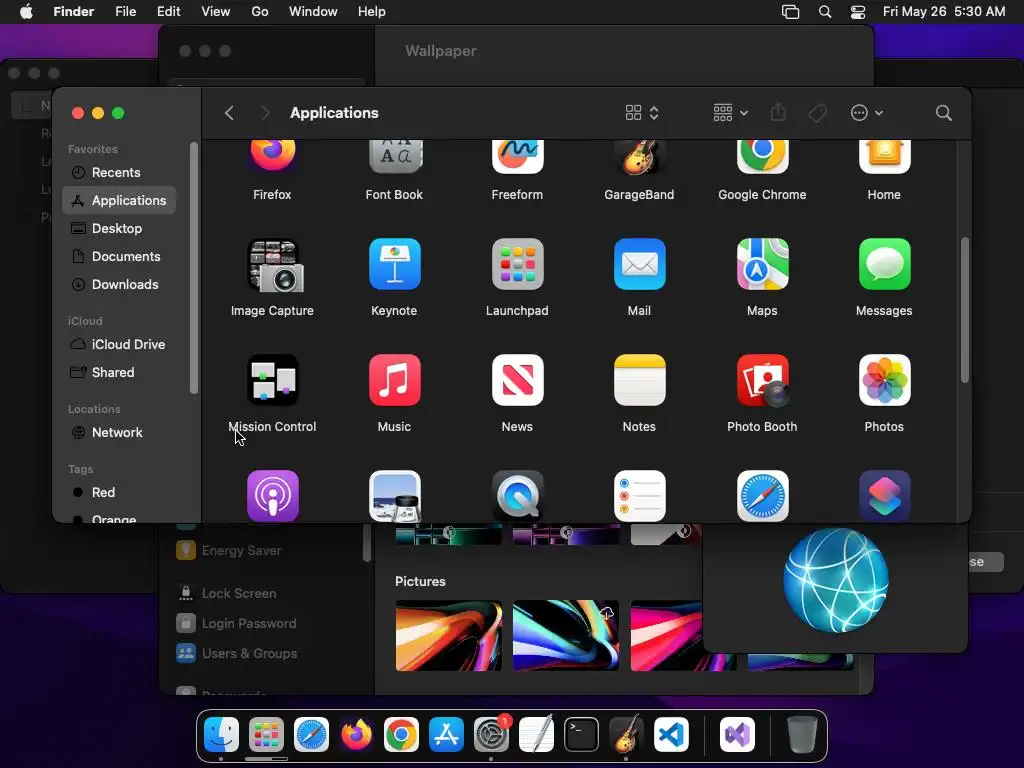Open the Maps application icon

762,264
